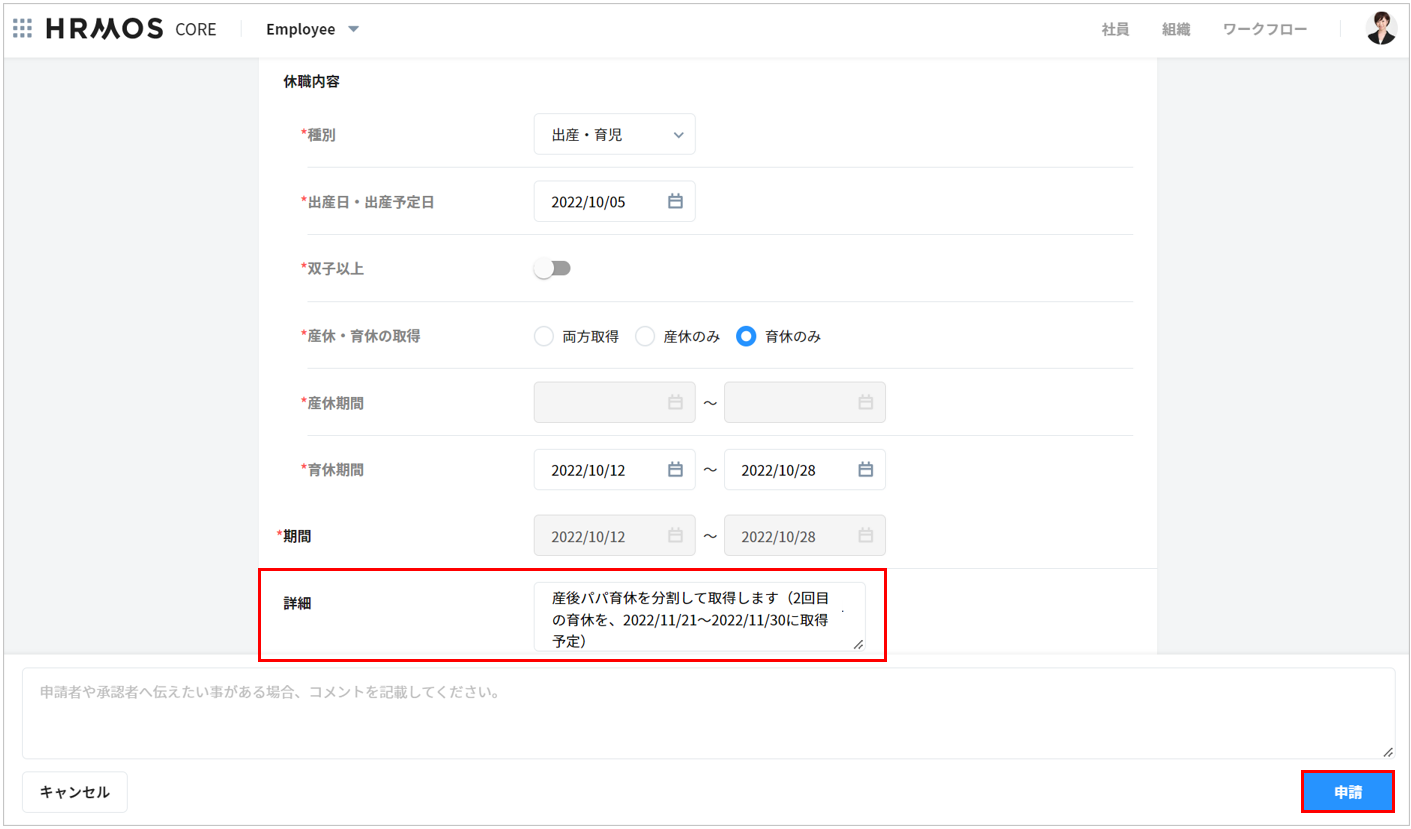The image size is (1411, 829).
Task: Click calendar icon in 産休期間 end field
Action: (x=865, y=402)
